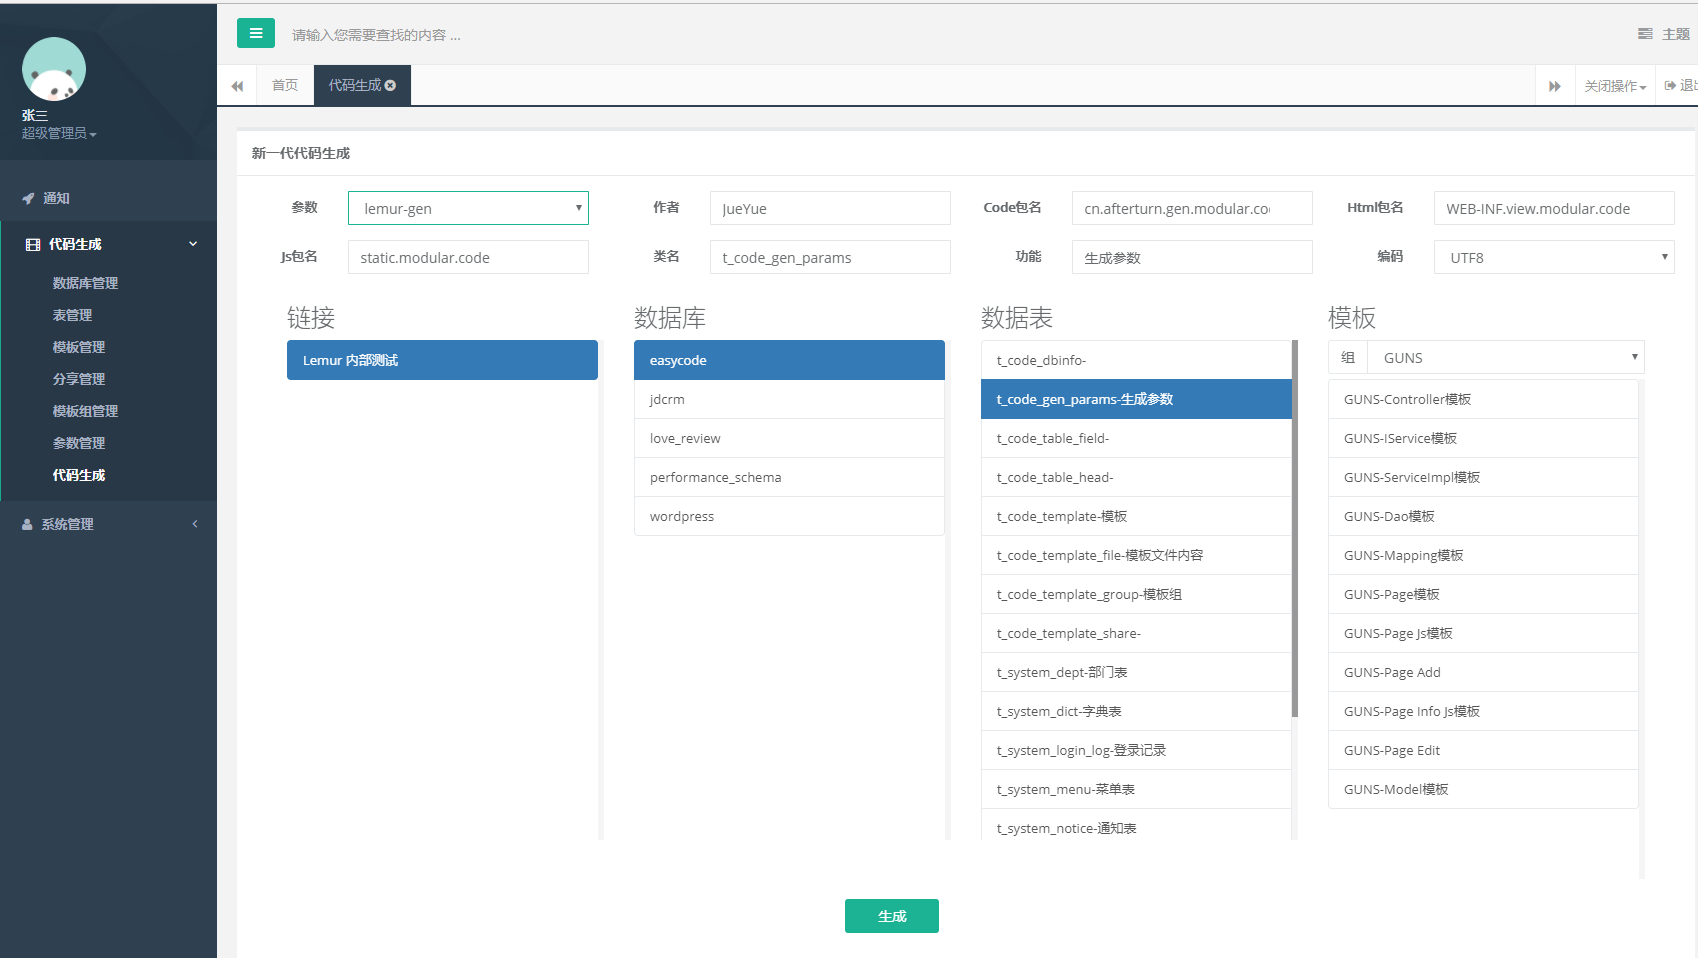Open the 超级管理员 user dropdown

[59, 133]
